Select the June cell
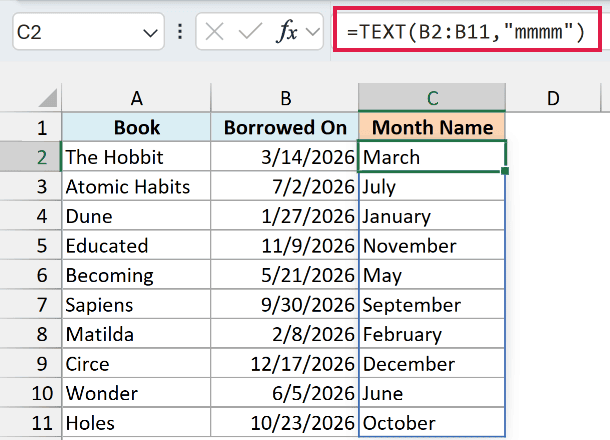610x440 pixels. (x=432, y=393)
